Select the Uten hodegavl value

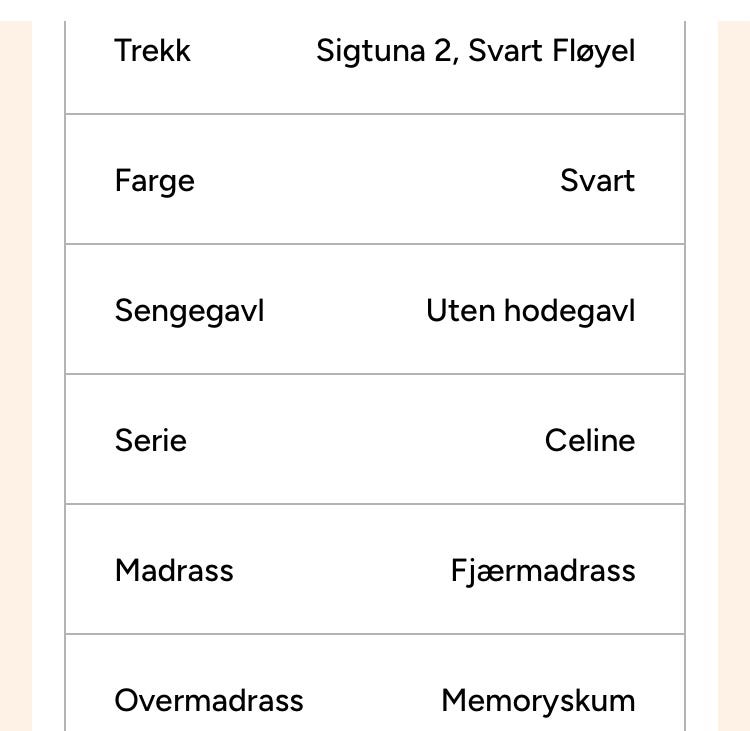(530, 312)
